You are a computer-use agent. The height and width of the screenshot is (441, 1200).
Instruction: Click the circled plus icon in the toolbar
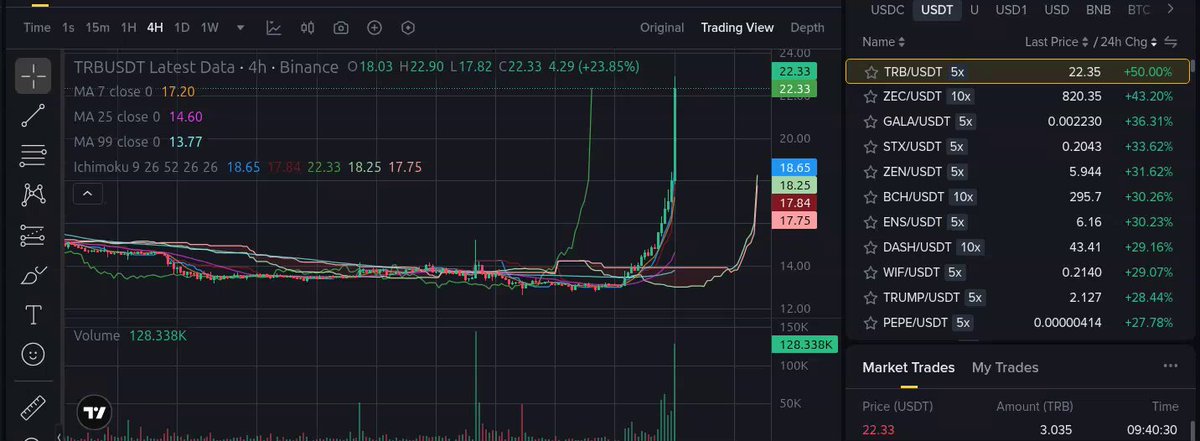pyautogui.click(x=374, y=28)
